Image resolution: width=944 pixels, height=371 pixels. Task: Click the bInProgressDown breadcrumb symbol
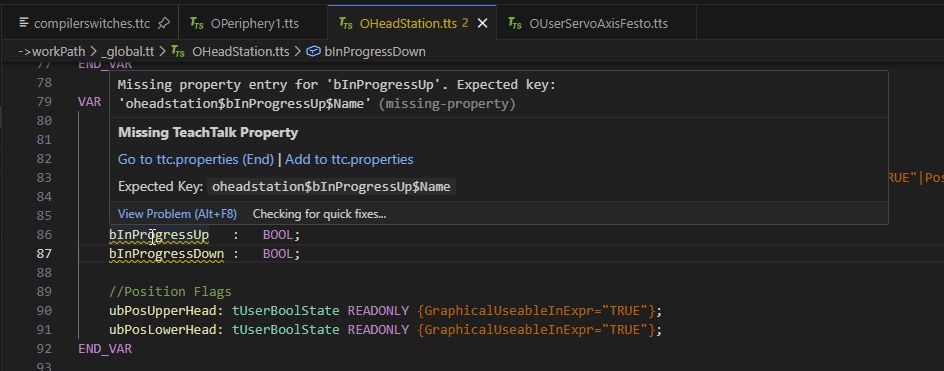point(374,52)
